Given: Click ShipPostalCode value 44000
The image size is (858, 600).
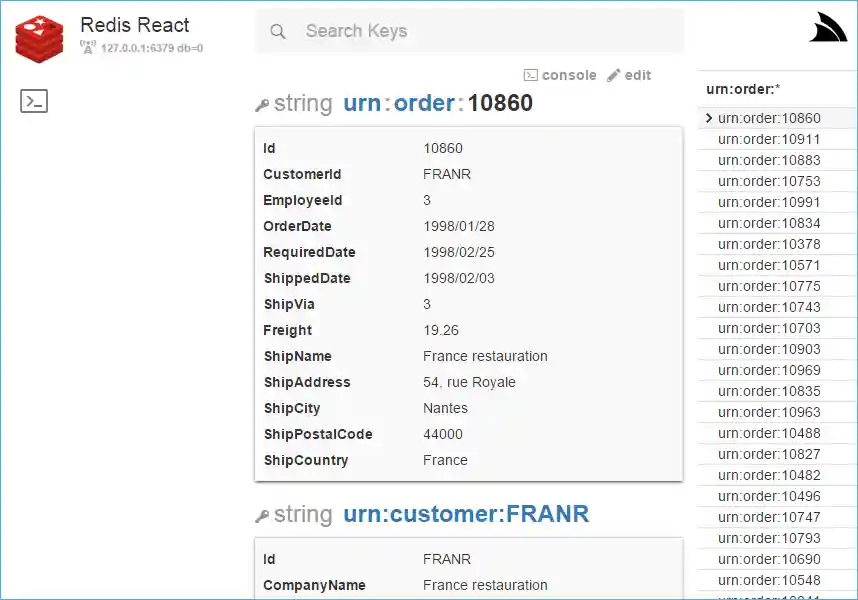Looking at the screenshot, I should click(443, 434).
